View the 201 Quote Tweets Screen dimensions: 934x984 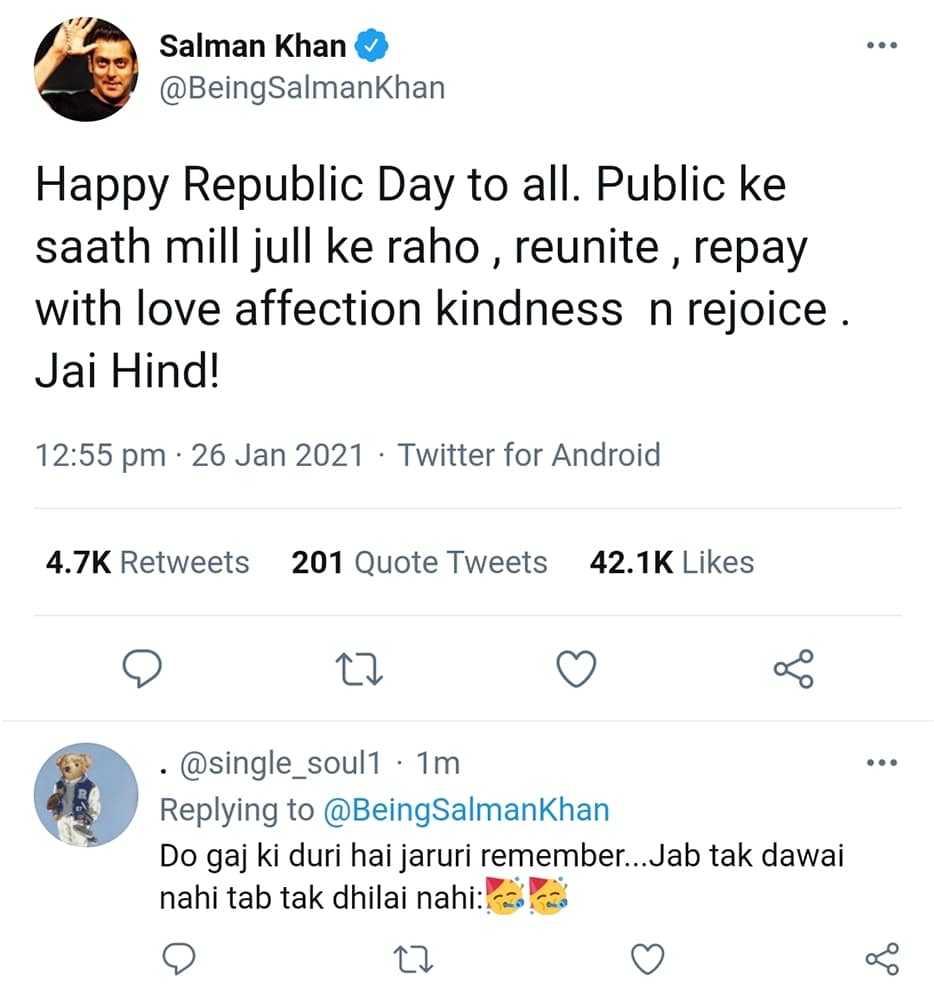tap(419, 563)
